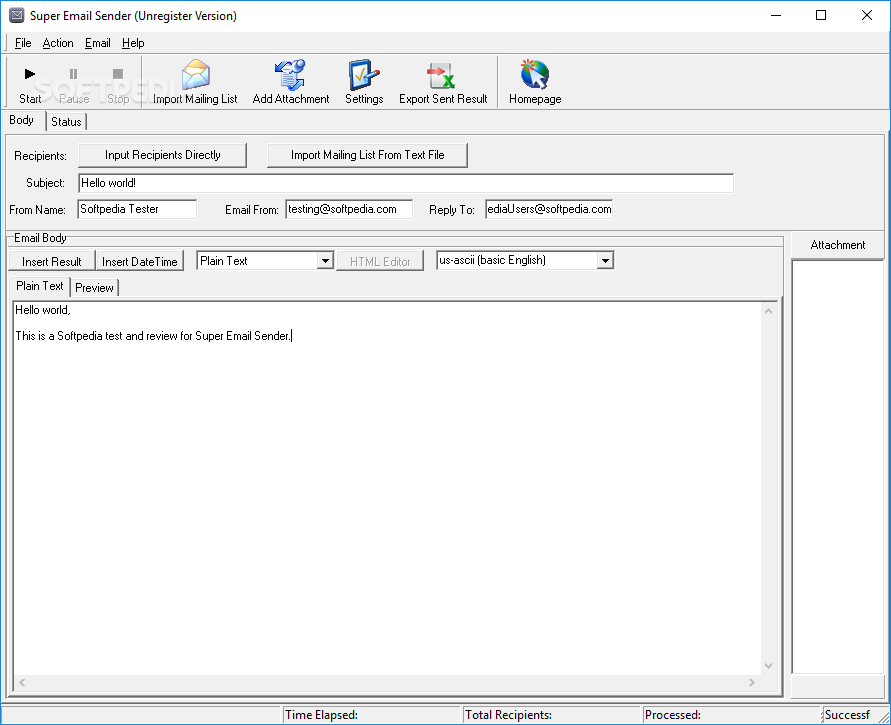This screenshot has height=725, width=891.
Task: Open the Action menu
Action: tap(58, 43)
